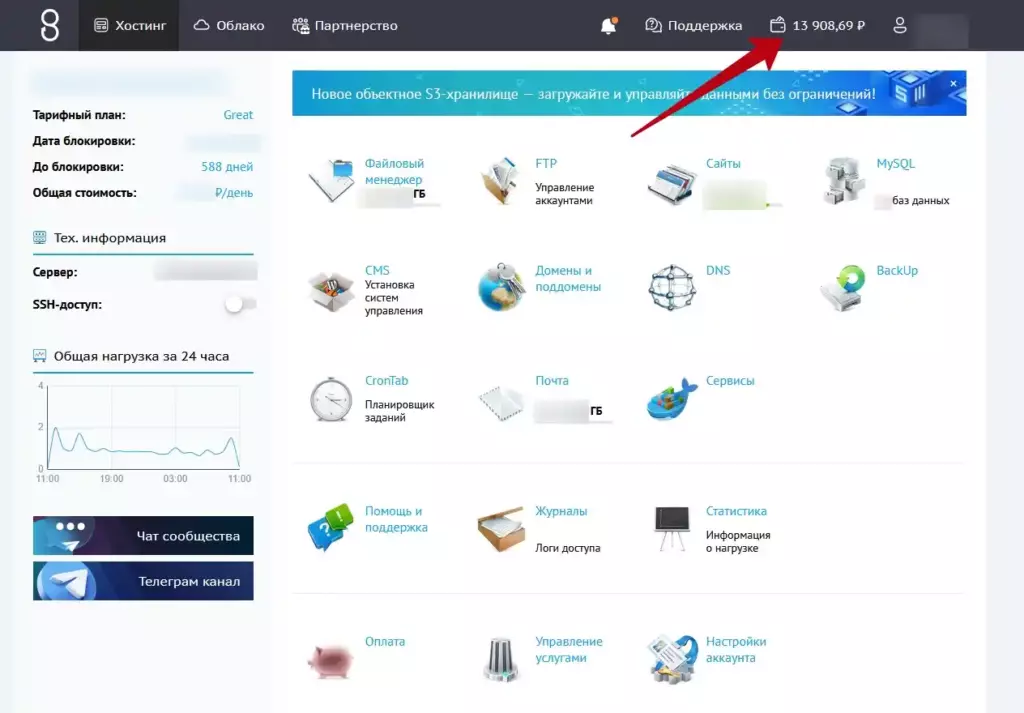Click the 588 дней value
This screenshot has height=713, width=1024.
coord(227,166)
